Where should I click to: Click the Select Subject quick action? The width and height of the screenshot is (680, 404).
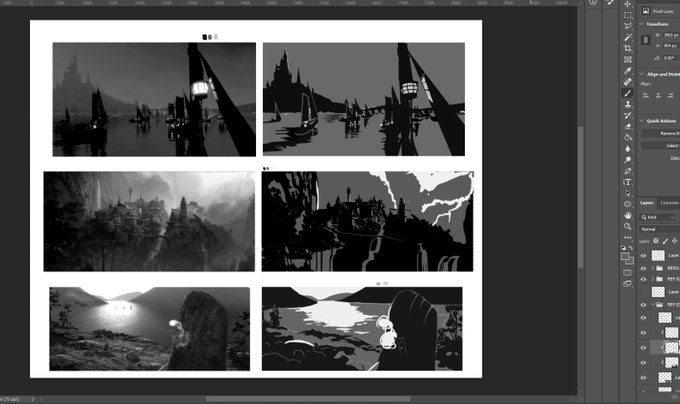click(661, 146)
